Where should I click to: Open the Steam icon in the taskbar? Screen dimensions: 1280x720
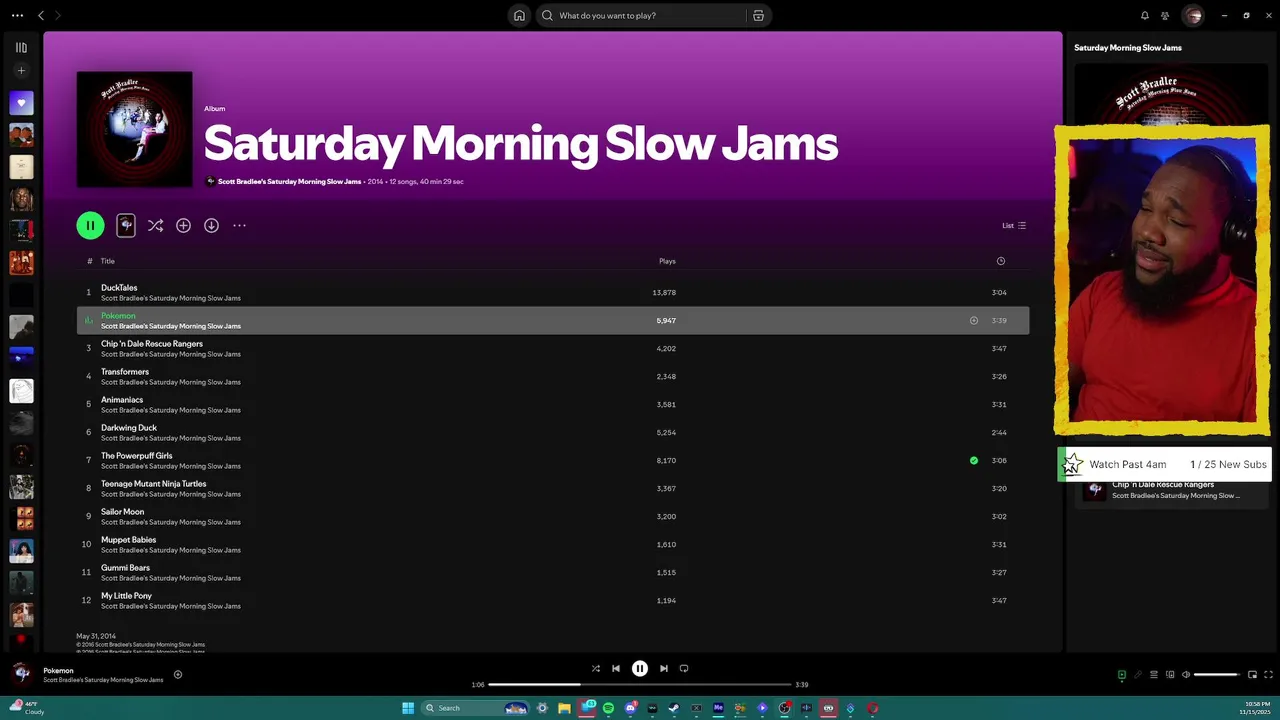pos(674,708)
